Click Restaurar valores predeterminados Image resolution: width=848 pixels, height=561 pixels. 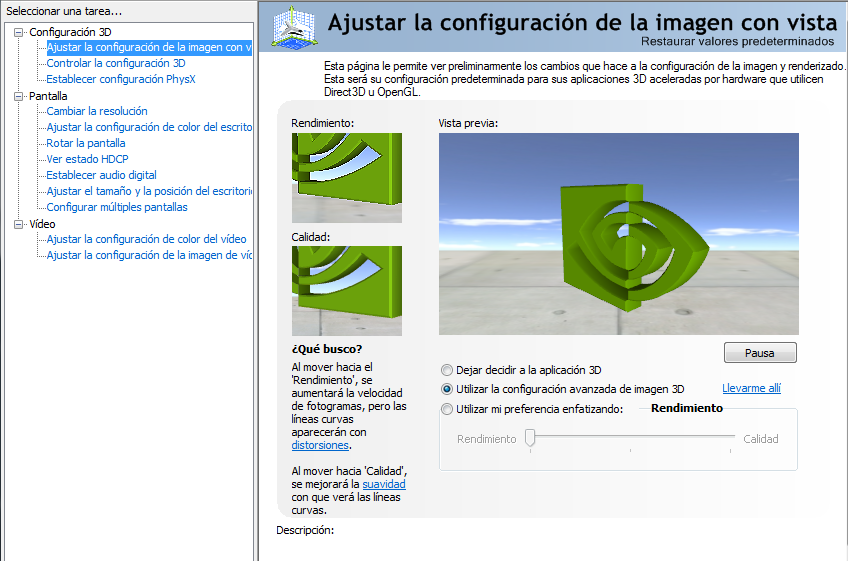[x=738, y=42]
